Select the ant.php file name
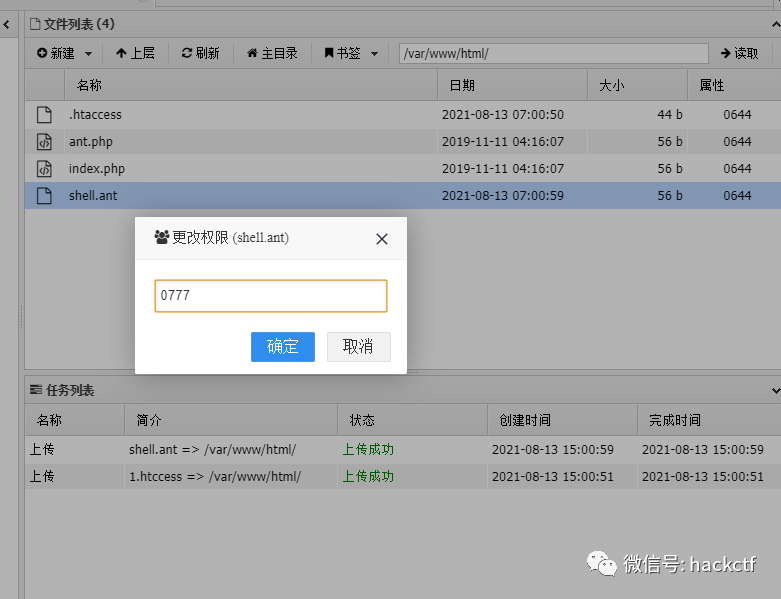Screen dimensions: 781x599 click(91, 141)
